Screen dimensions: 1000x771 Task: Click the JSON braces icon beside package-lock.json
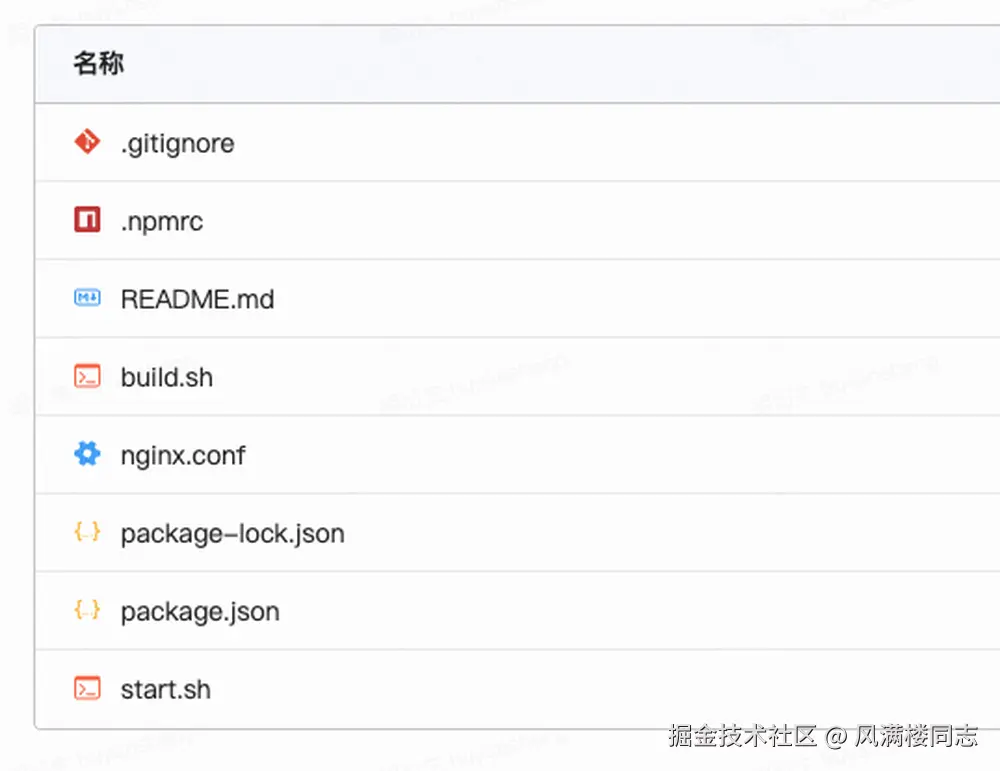pyautogui.click(x=88, y=532)
